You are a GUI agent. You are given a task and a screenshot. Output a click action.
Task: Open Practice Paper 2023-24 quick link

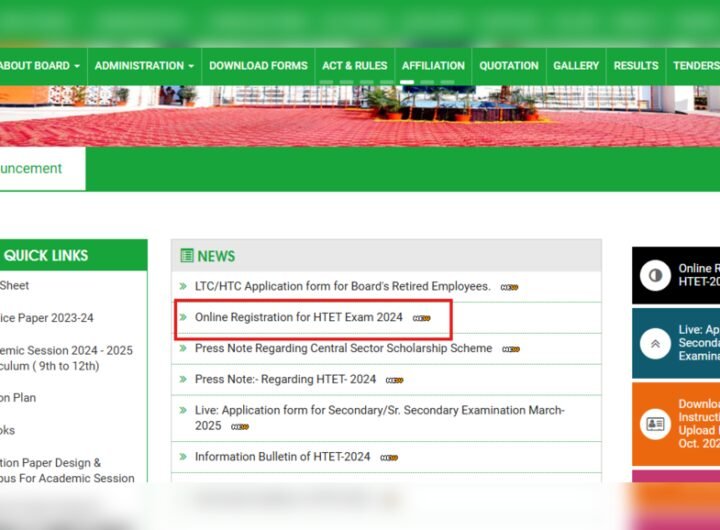tap(46, 318)
